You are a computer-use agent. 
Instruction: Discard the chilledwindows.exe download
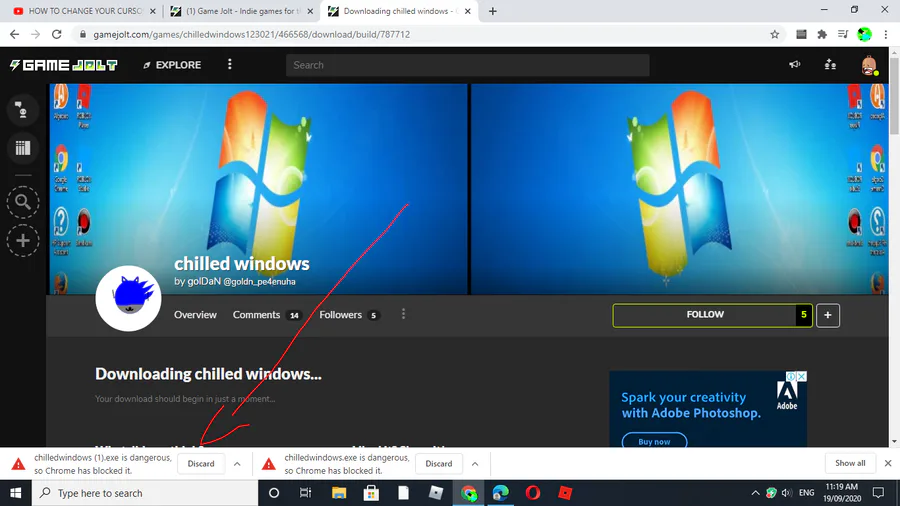click(439, 464)
